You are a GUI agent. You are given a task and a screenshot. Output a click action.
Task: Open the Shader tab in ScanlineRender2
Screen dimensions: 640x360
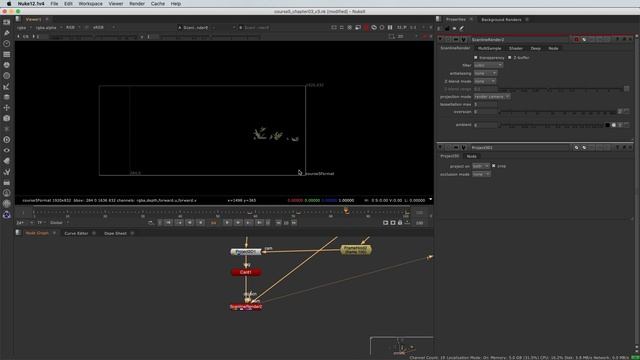(516, 48)
